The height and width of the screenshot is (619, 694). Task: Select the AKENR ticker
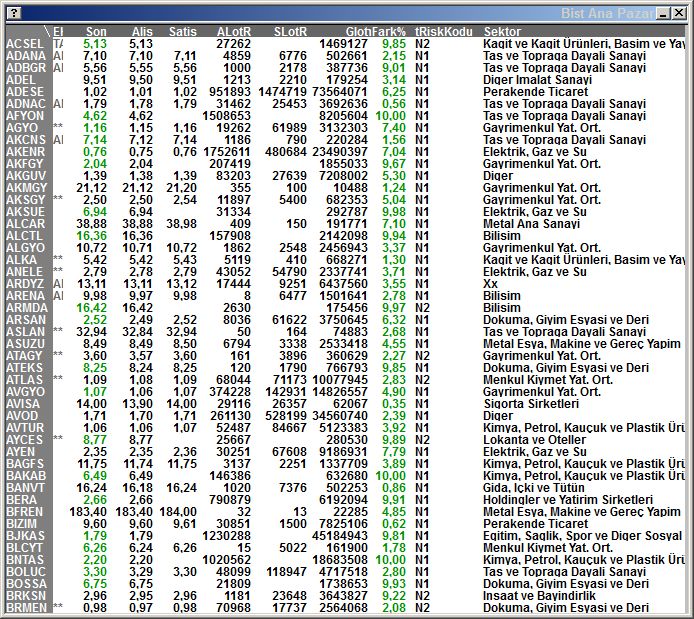(x=26, y=152)
